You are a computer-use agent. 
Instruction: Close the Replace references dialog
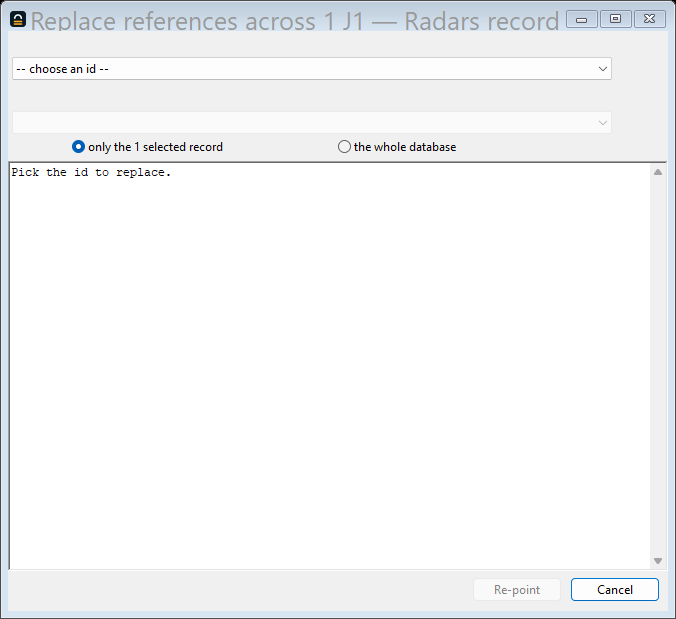650,19
